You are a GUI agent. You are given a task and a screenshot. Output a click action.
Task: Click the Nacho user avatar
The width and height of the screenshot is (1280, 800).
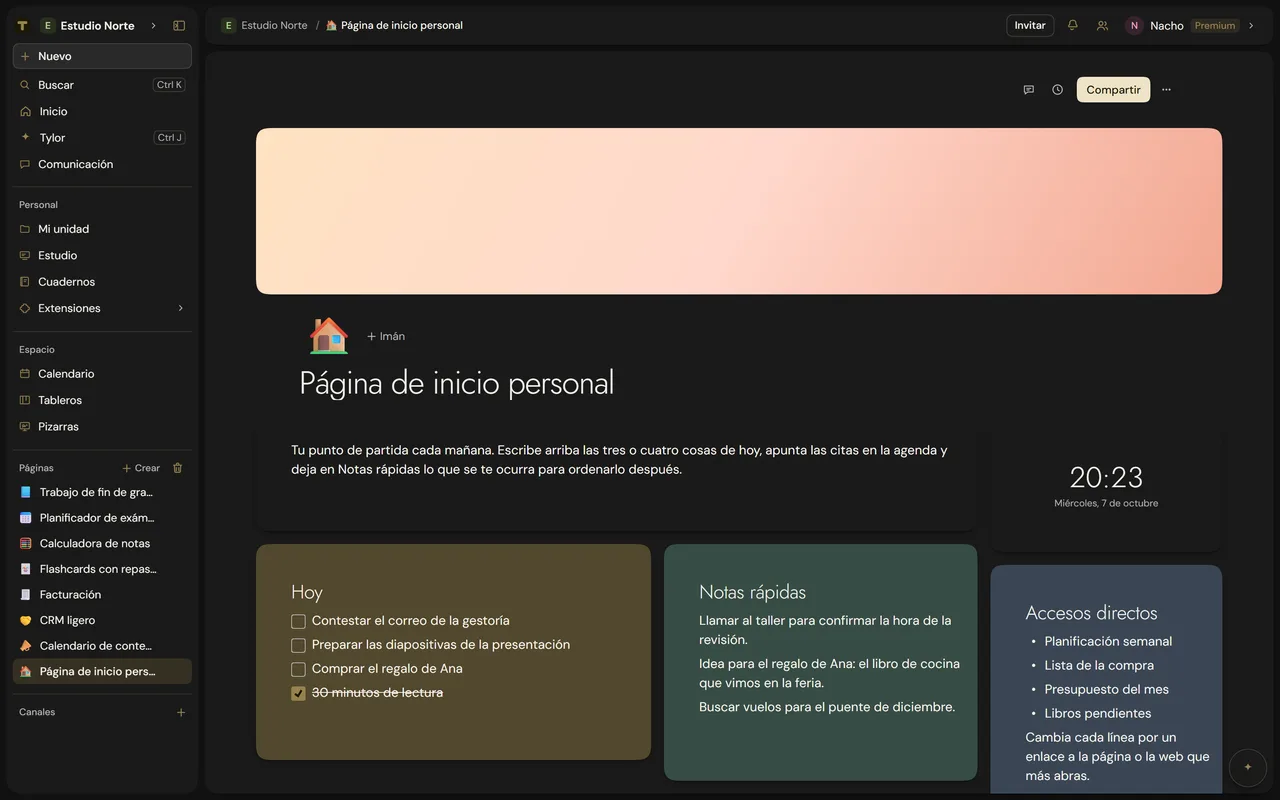[1134, 26]
